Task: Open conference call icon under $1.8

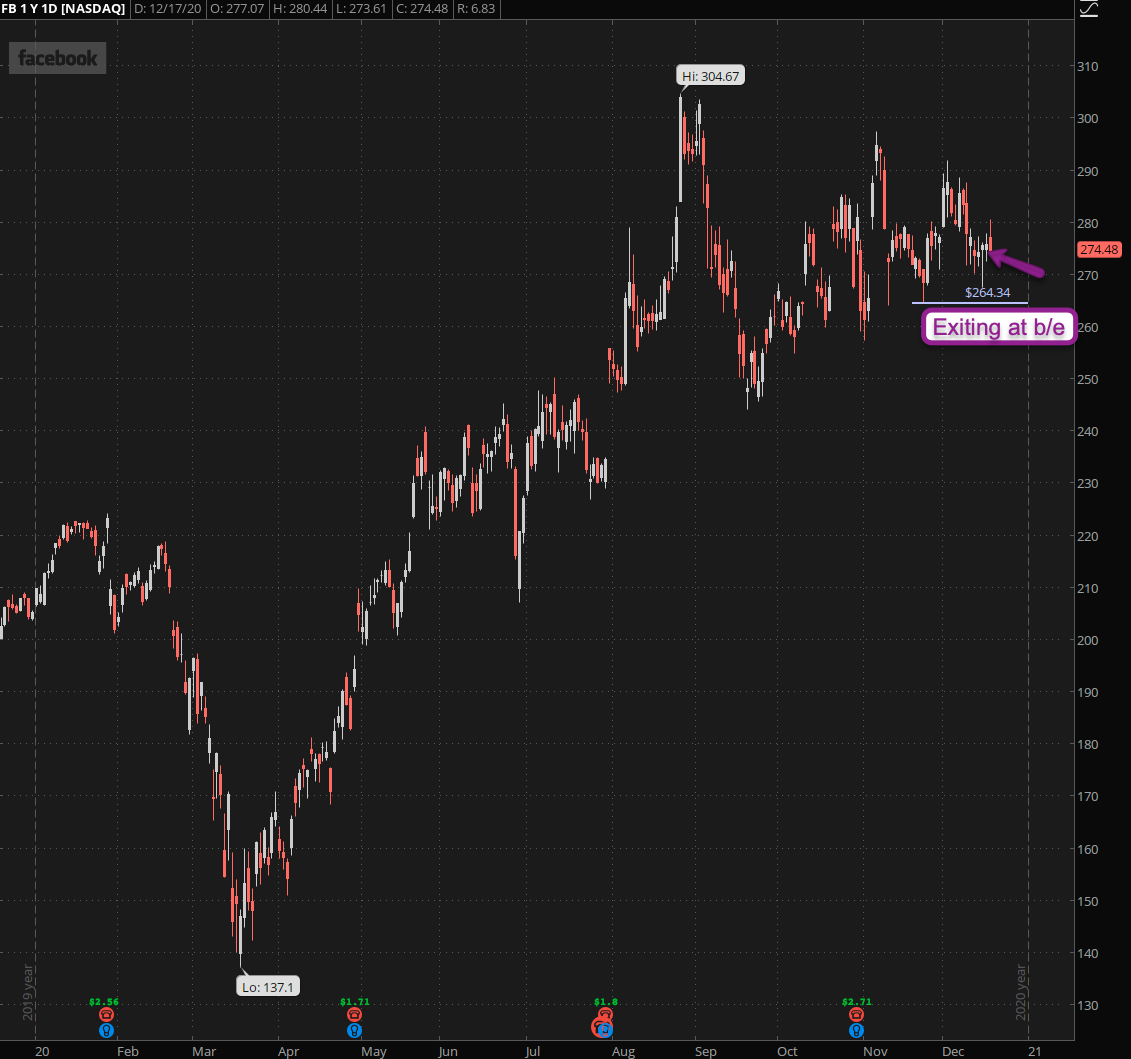Action: (x=605, y=1014)
